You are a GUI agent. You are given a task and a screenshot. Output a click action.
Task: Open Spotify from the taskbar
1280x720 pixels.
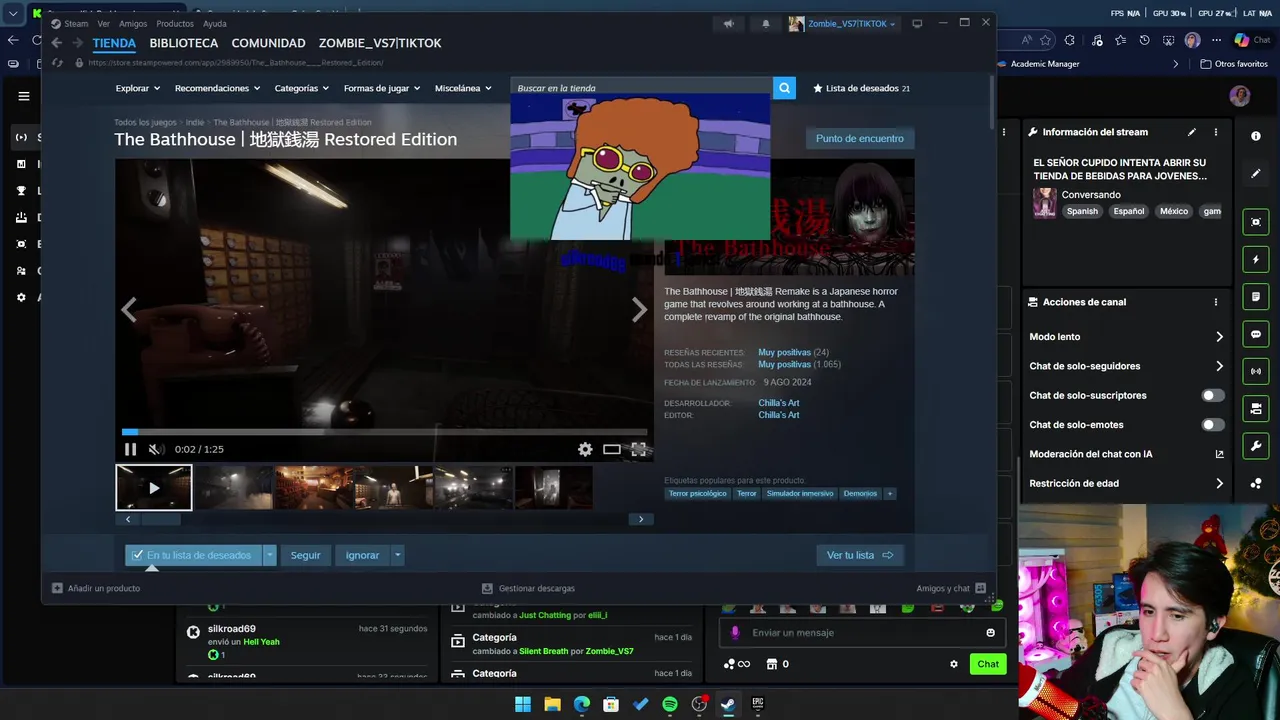670,704
